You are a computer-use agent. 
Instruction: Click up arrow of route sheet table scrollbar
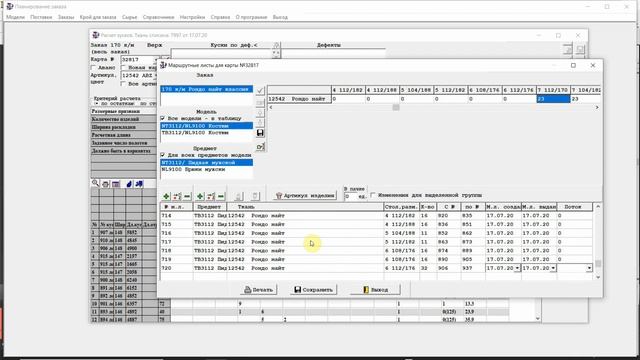[x=598, y=207]
